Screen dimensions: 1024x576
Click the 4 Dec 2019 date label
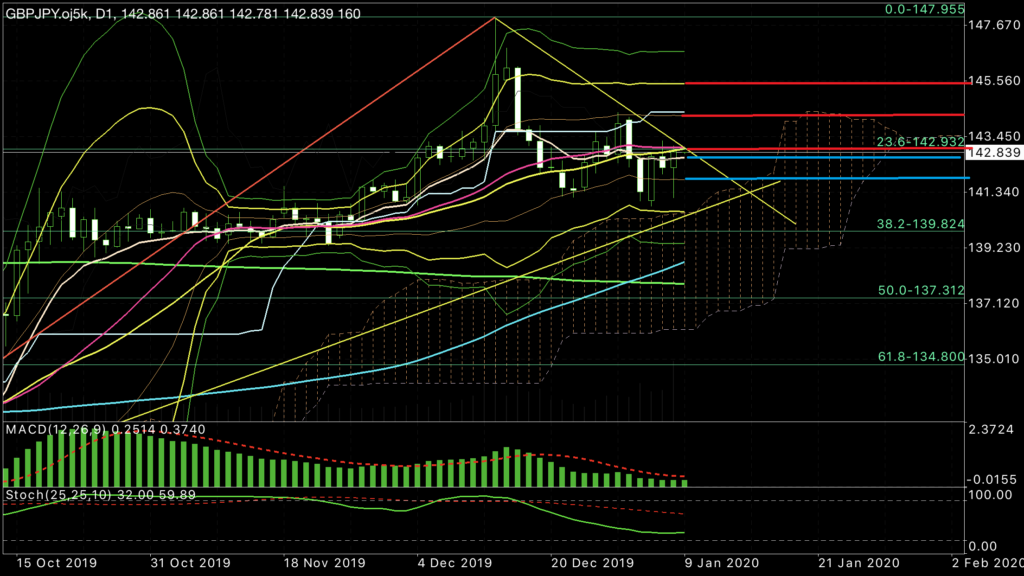(455, 563)
